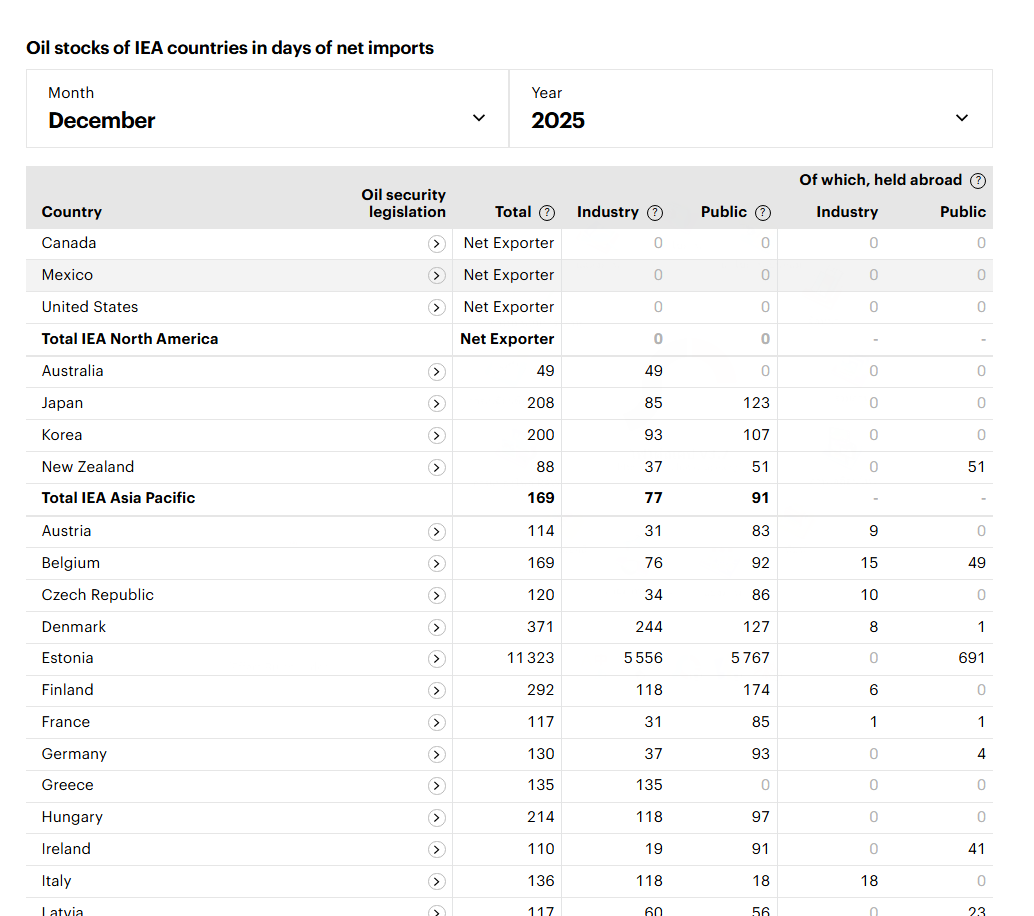This screenshot has width=1034, height=916.
Task: Open Mexico's oil security legislation arrow
Action: point(436,276)
